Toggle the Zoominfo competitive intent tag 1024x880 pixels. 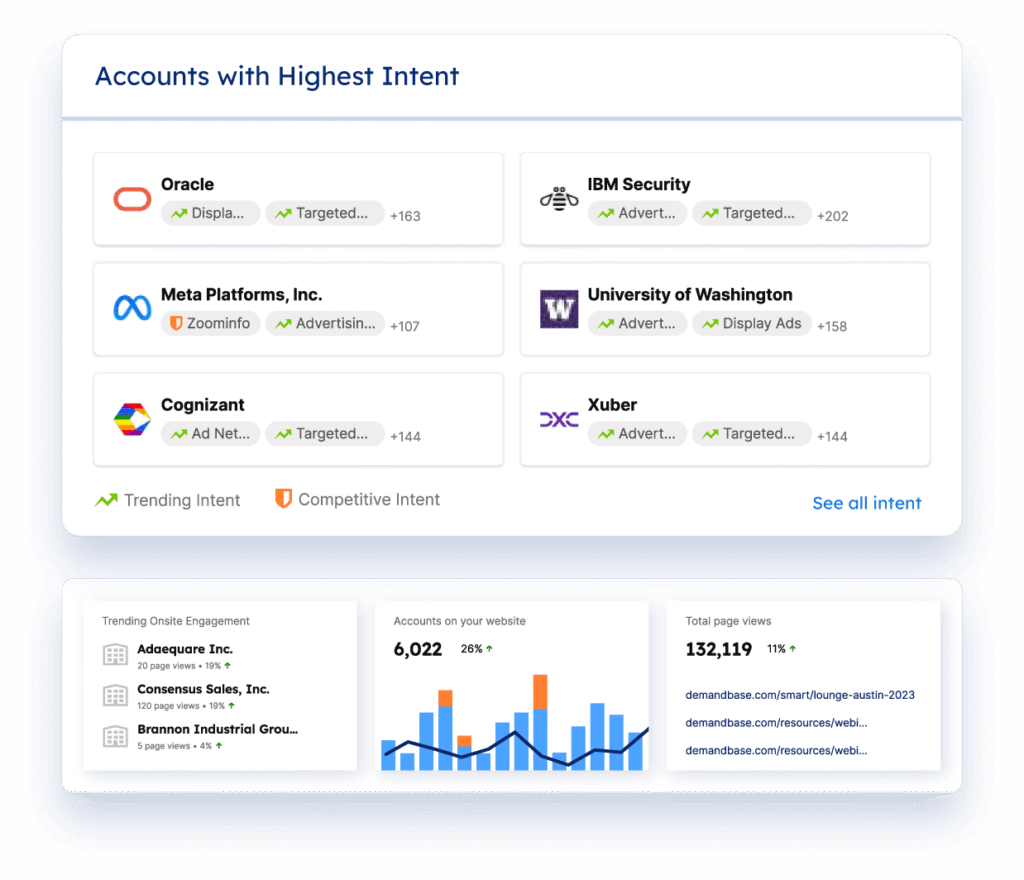(210, 323)
